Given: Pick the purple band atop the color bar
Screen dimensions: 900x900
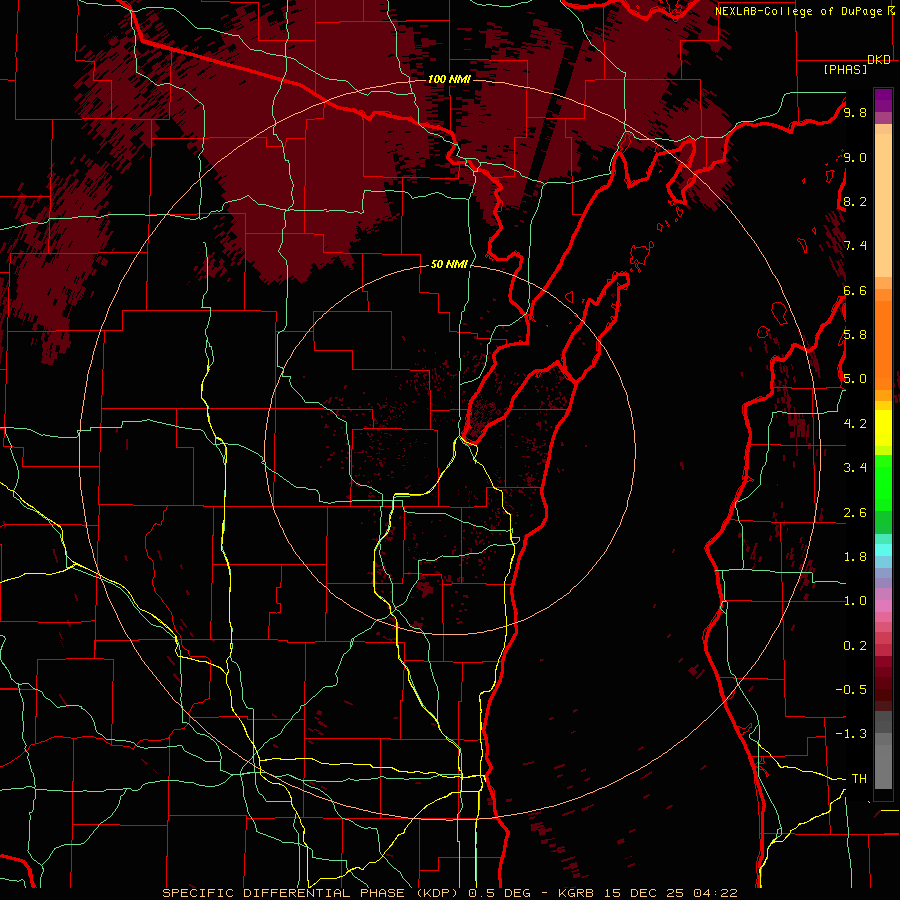Looking at the screenshot, I should [x=883, y=100].
